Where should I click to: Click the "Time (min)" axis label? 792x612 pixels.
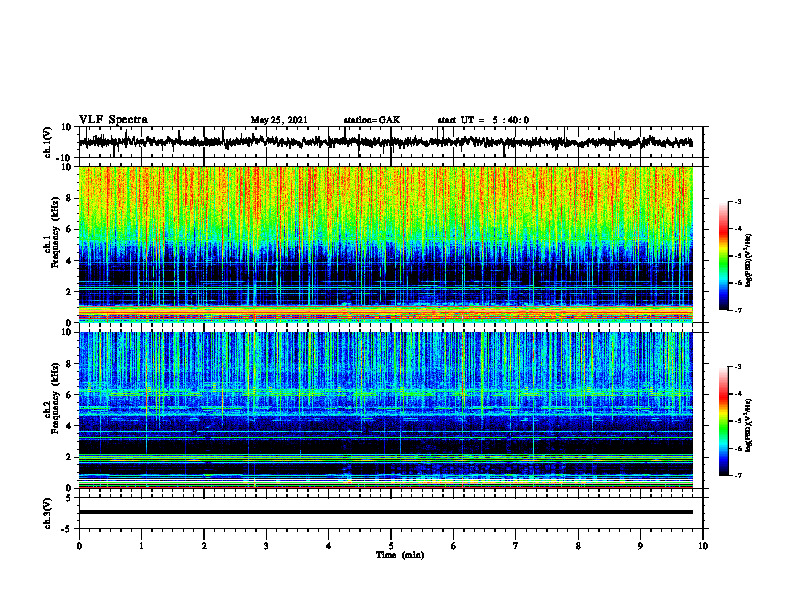point(400,555)
